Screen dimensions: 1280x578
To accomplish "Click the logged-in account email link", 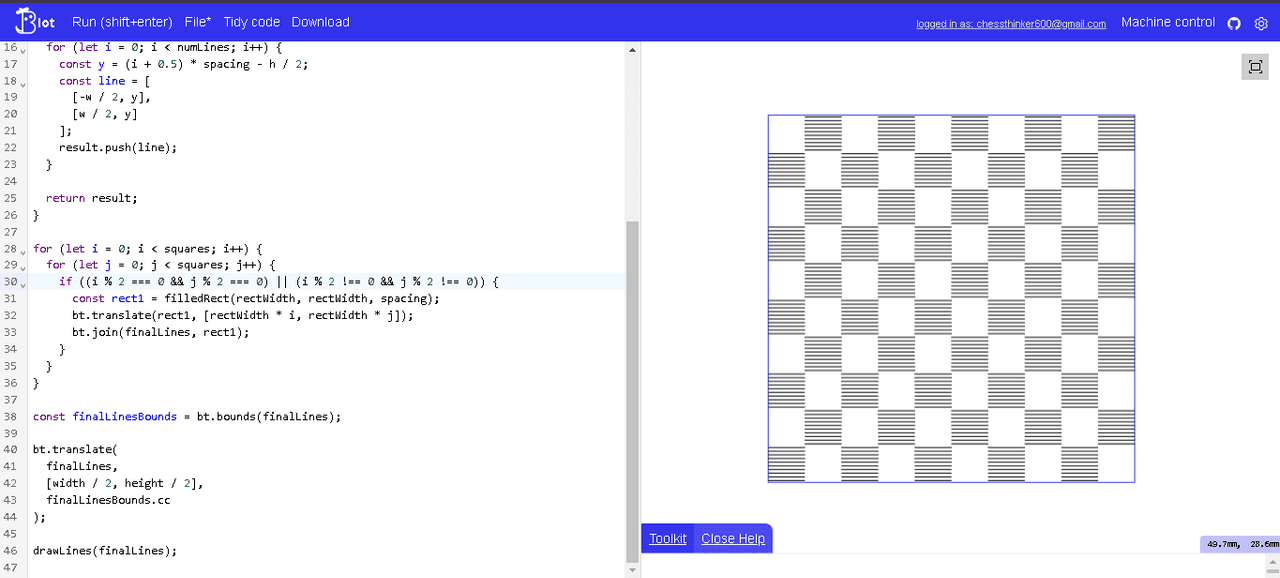I will point(1010,24).
